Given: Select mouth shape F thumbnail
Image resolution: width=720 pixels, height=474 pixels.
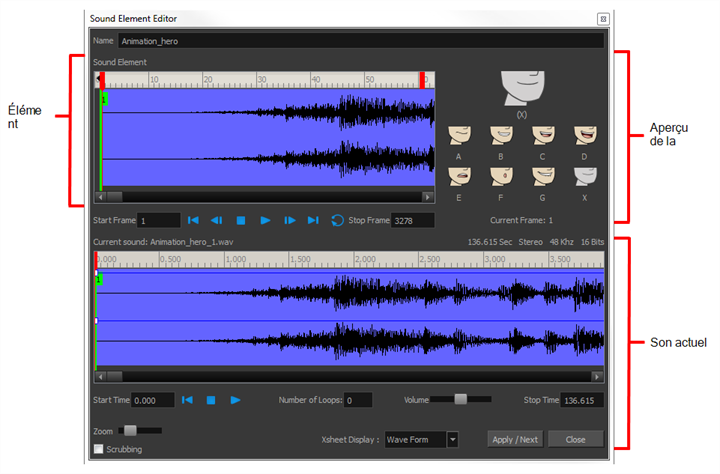Looking at the screenshot, I should (x=501, y=176).
